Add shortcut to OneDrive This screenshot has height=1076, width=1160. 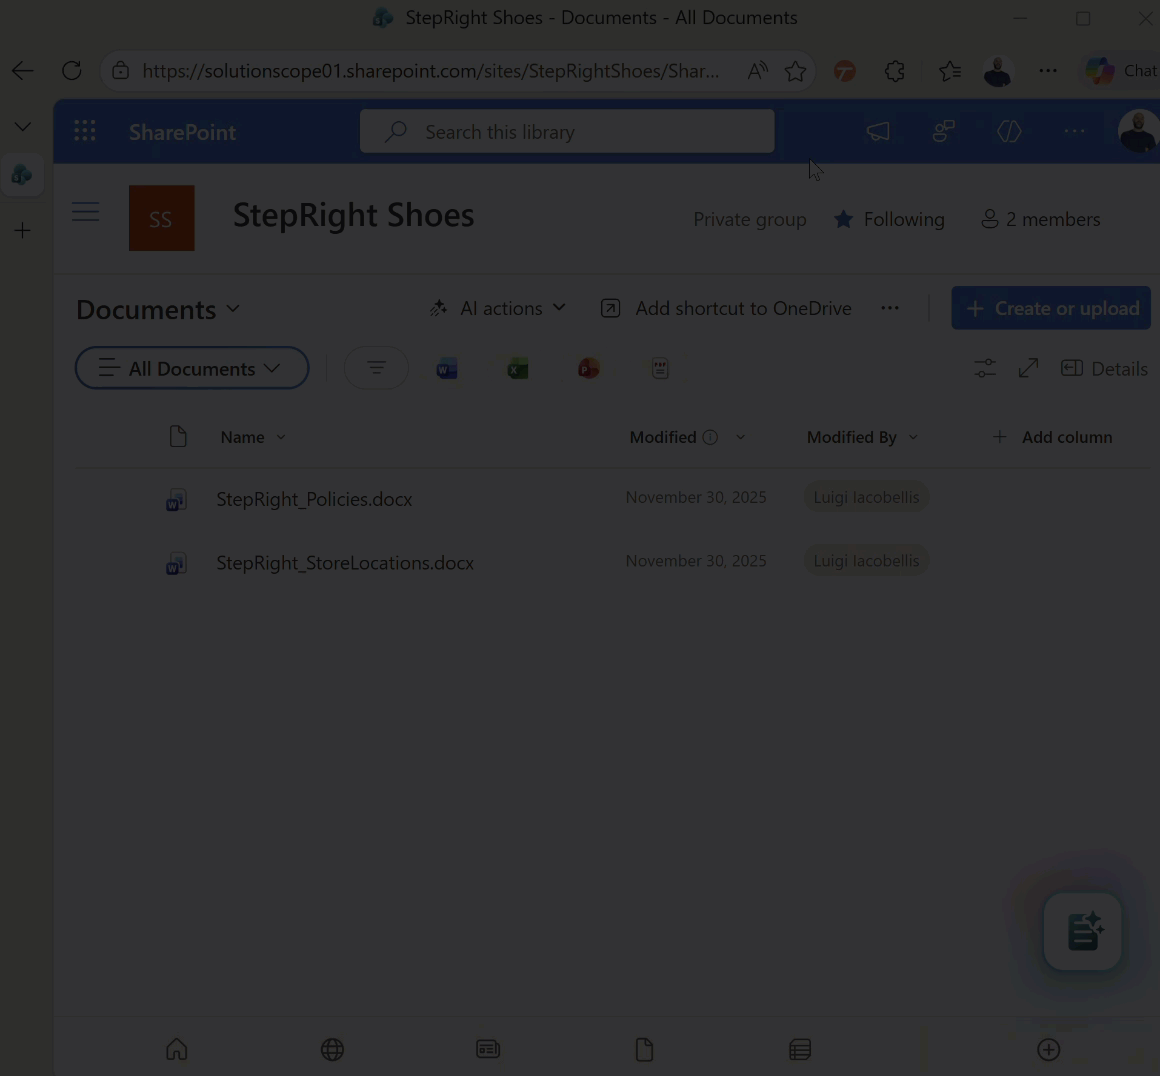tap(726, 309)
